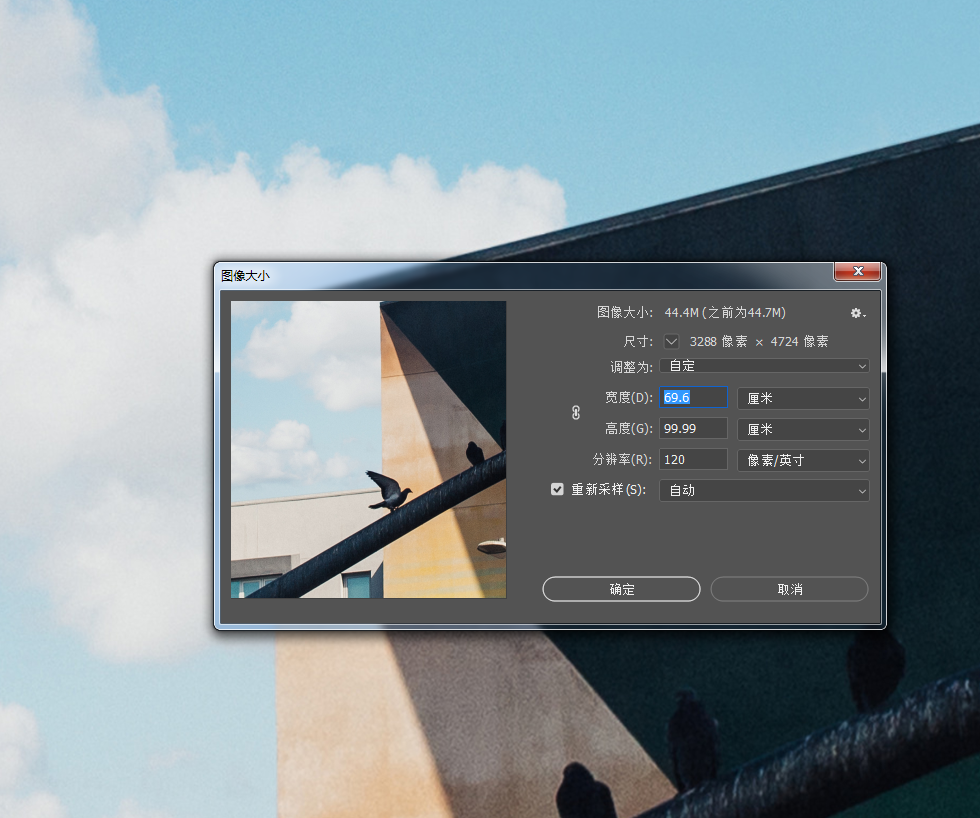Close the 图像大小 dialog with the red X

click(x=858, y=271)
